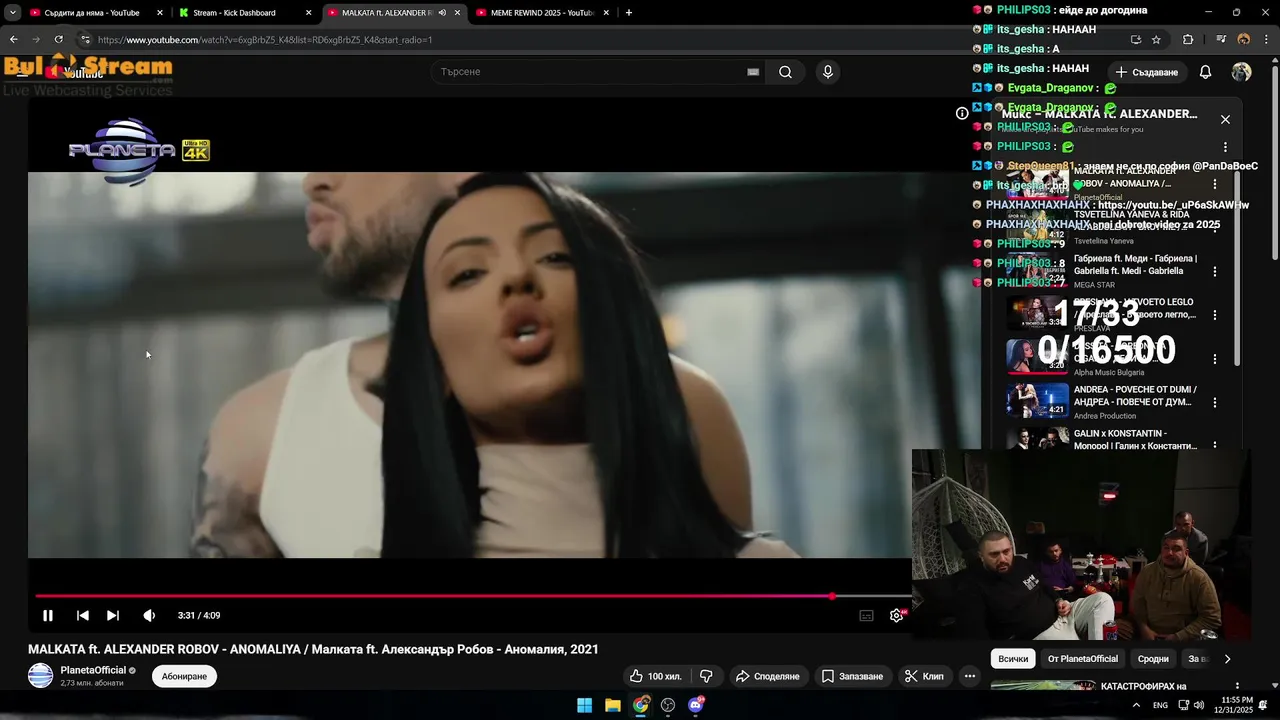Create a clip with Клип button
The width and height of the screenshot is (1280, 720).
(924, 676)
